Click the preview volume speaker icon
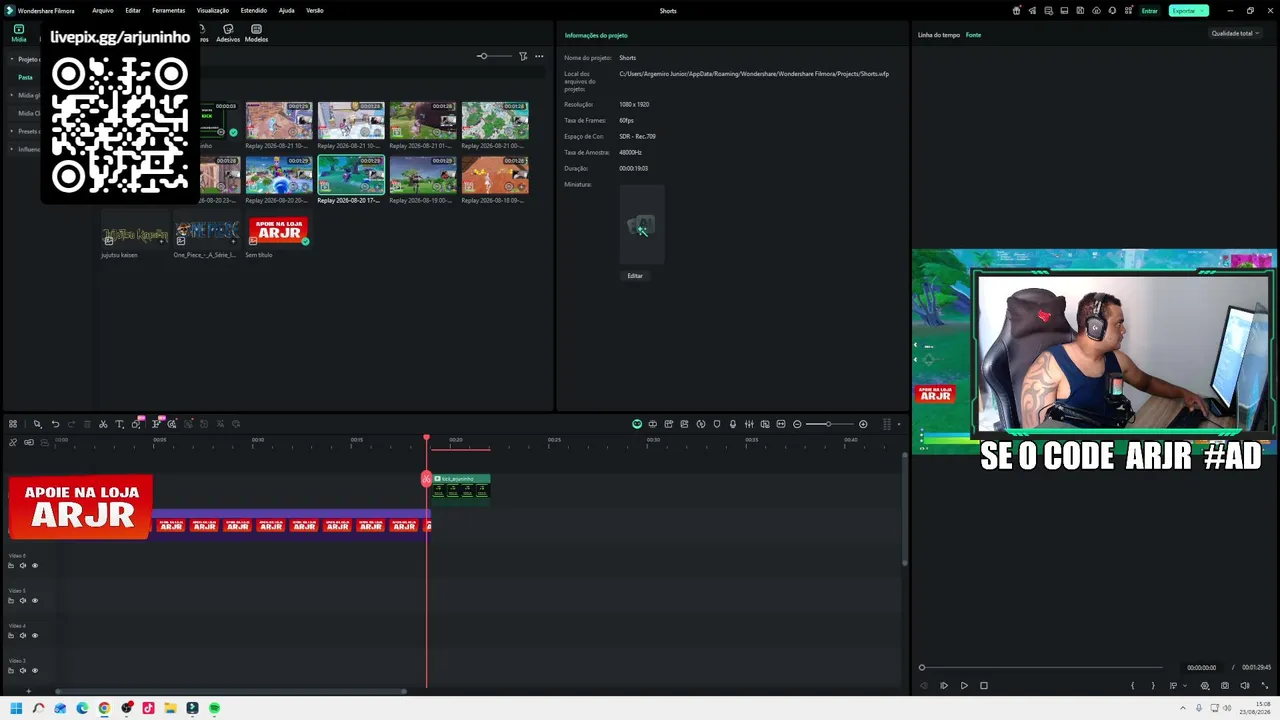 point(1245,686)
